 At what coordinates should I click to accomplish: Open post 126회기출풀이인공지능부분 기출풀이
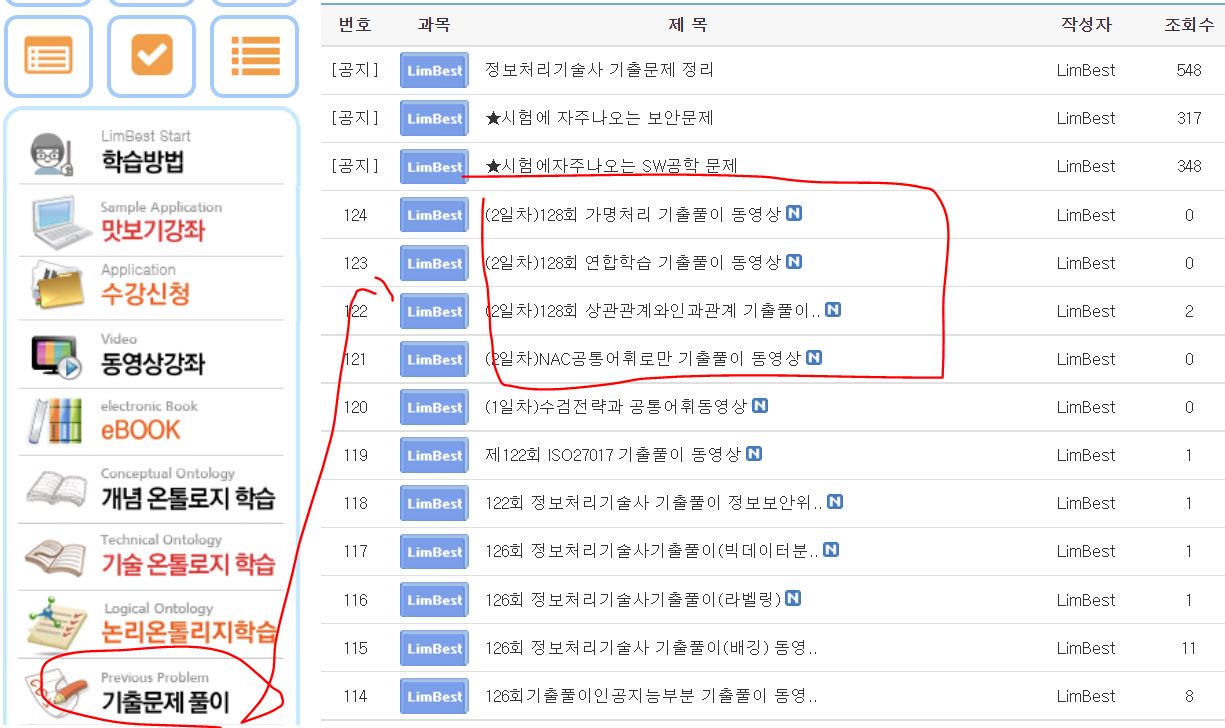click(651, 696)
